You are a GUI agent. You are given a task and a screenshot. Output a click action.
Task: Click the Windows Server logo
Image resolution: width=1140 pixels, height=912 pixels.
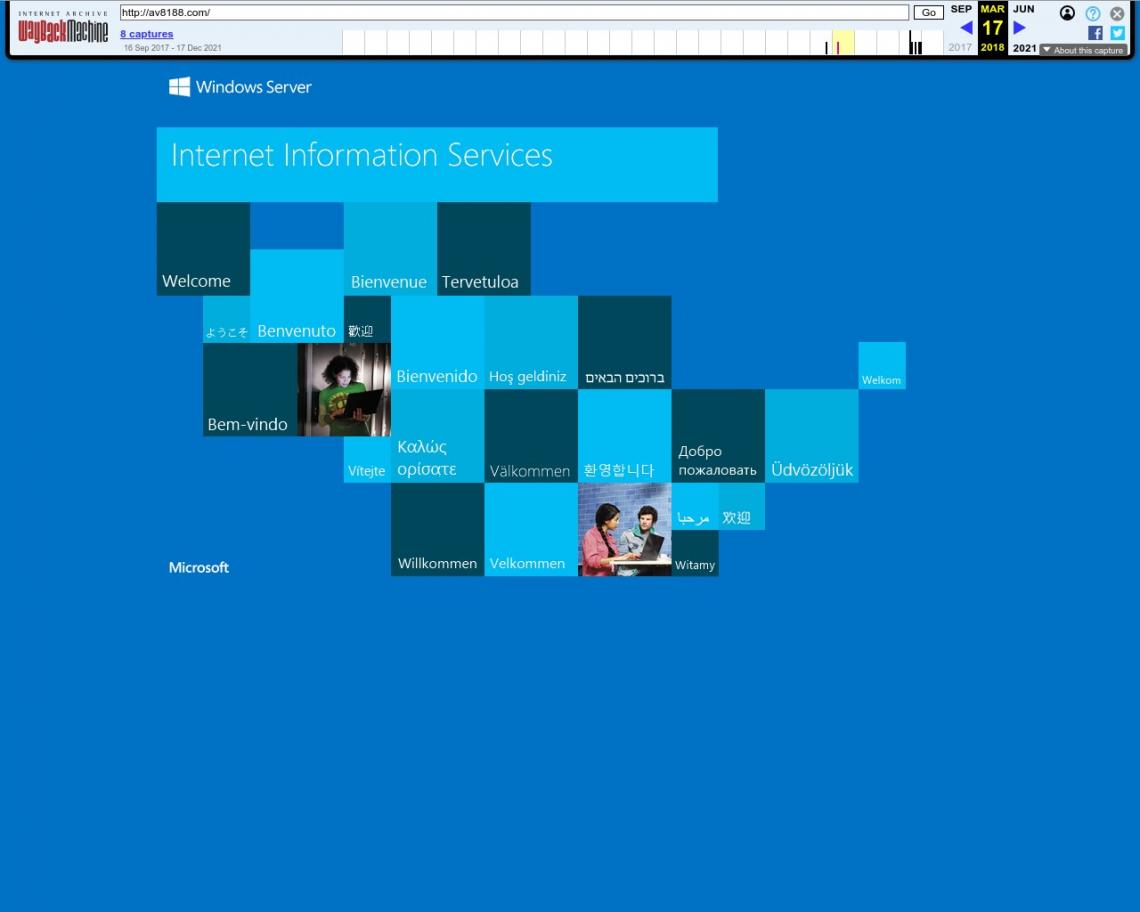pos(240,87)
